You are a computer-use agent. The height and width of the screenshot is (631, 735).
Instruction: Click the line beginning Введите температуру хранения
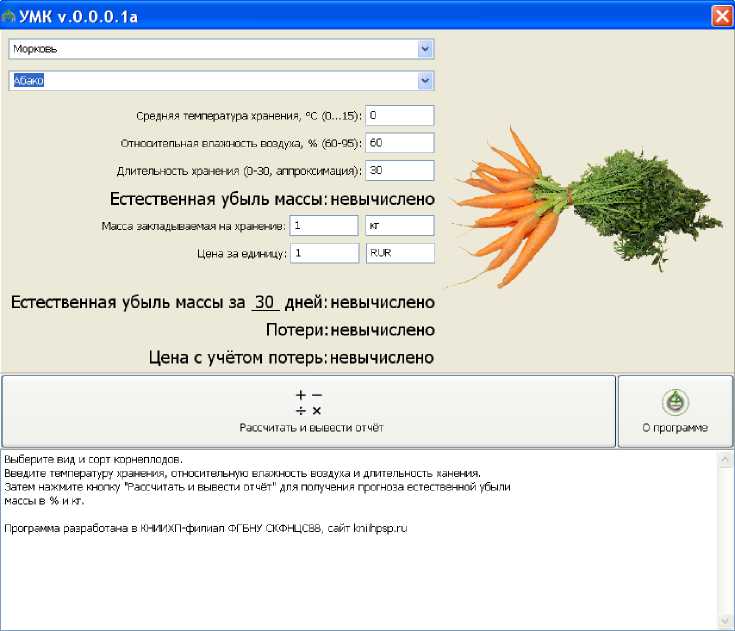(242, 473)
